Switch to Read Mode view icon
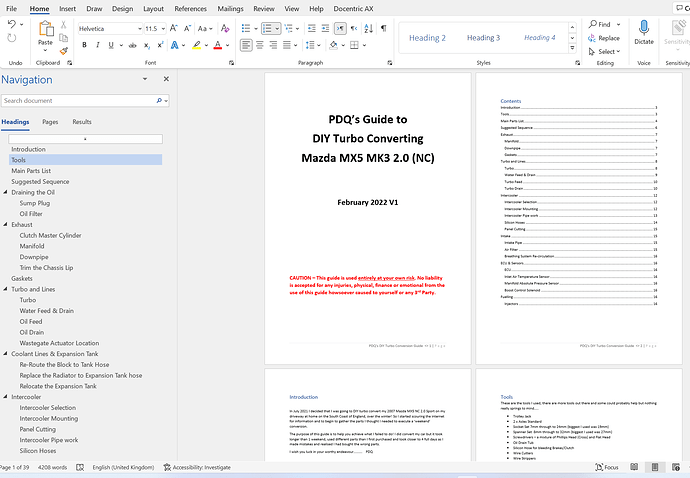Viewport: 690px width, 478px height. point(634,467)
